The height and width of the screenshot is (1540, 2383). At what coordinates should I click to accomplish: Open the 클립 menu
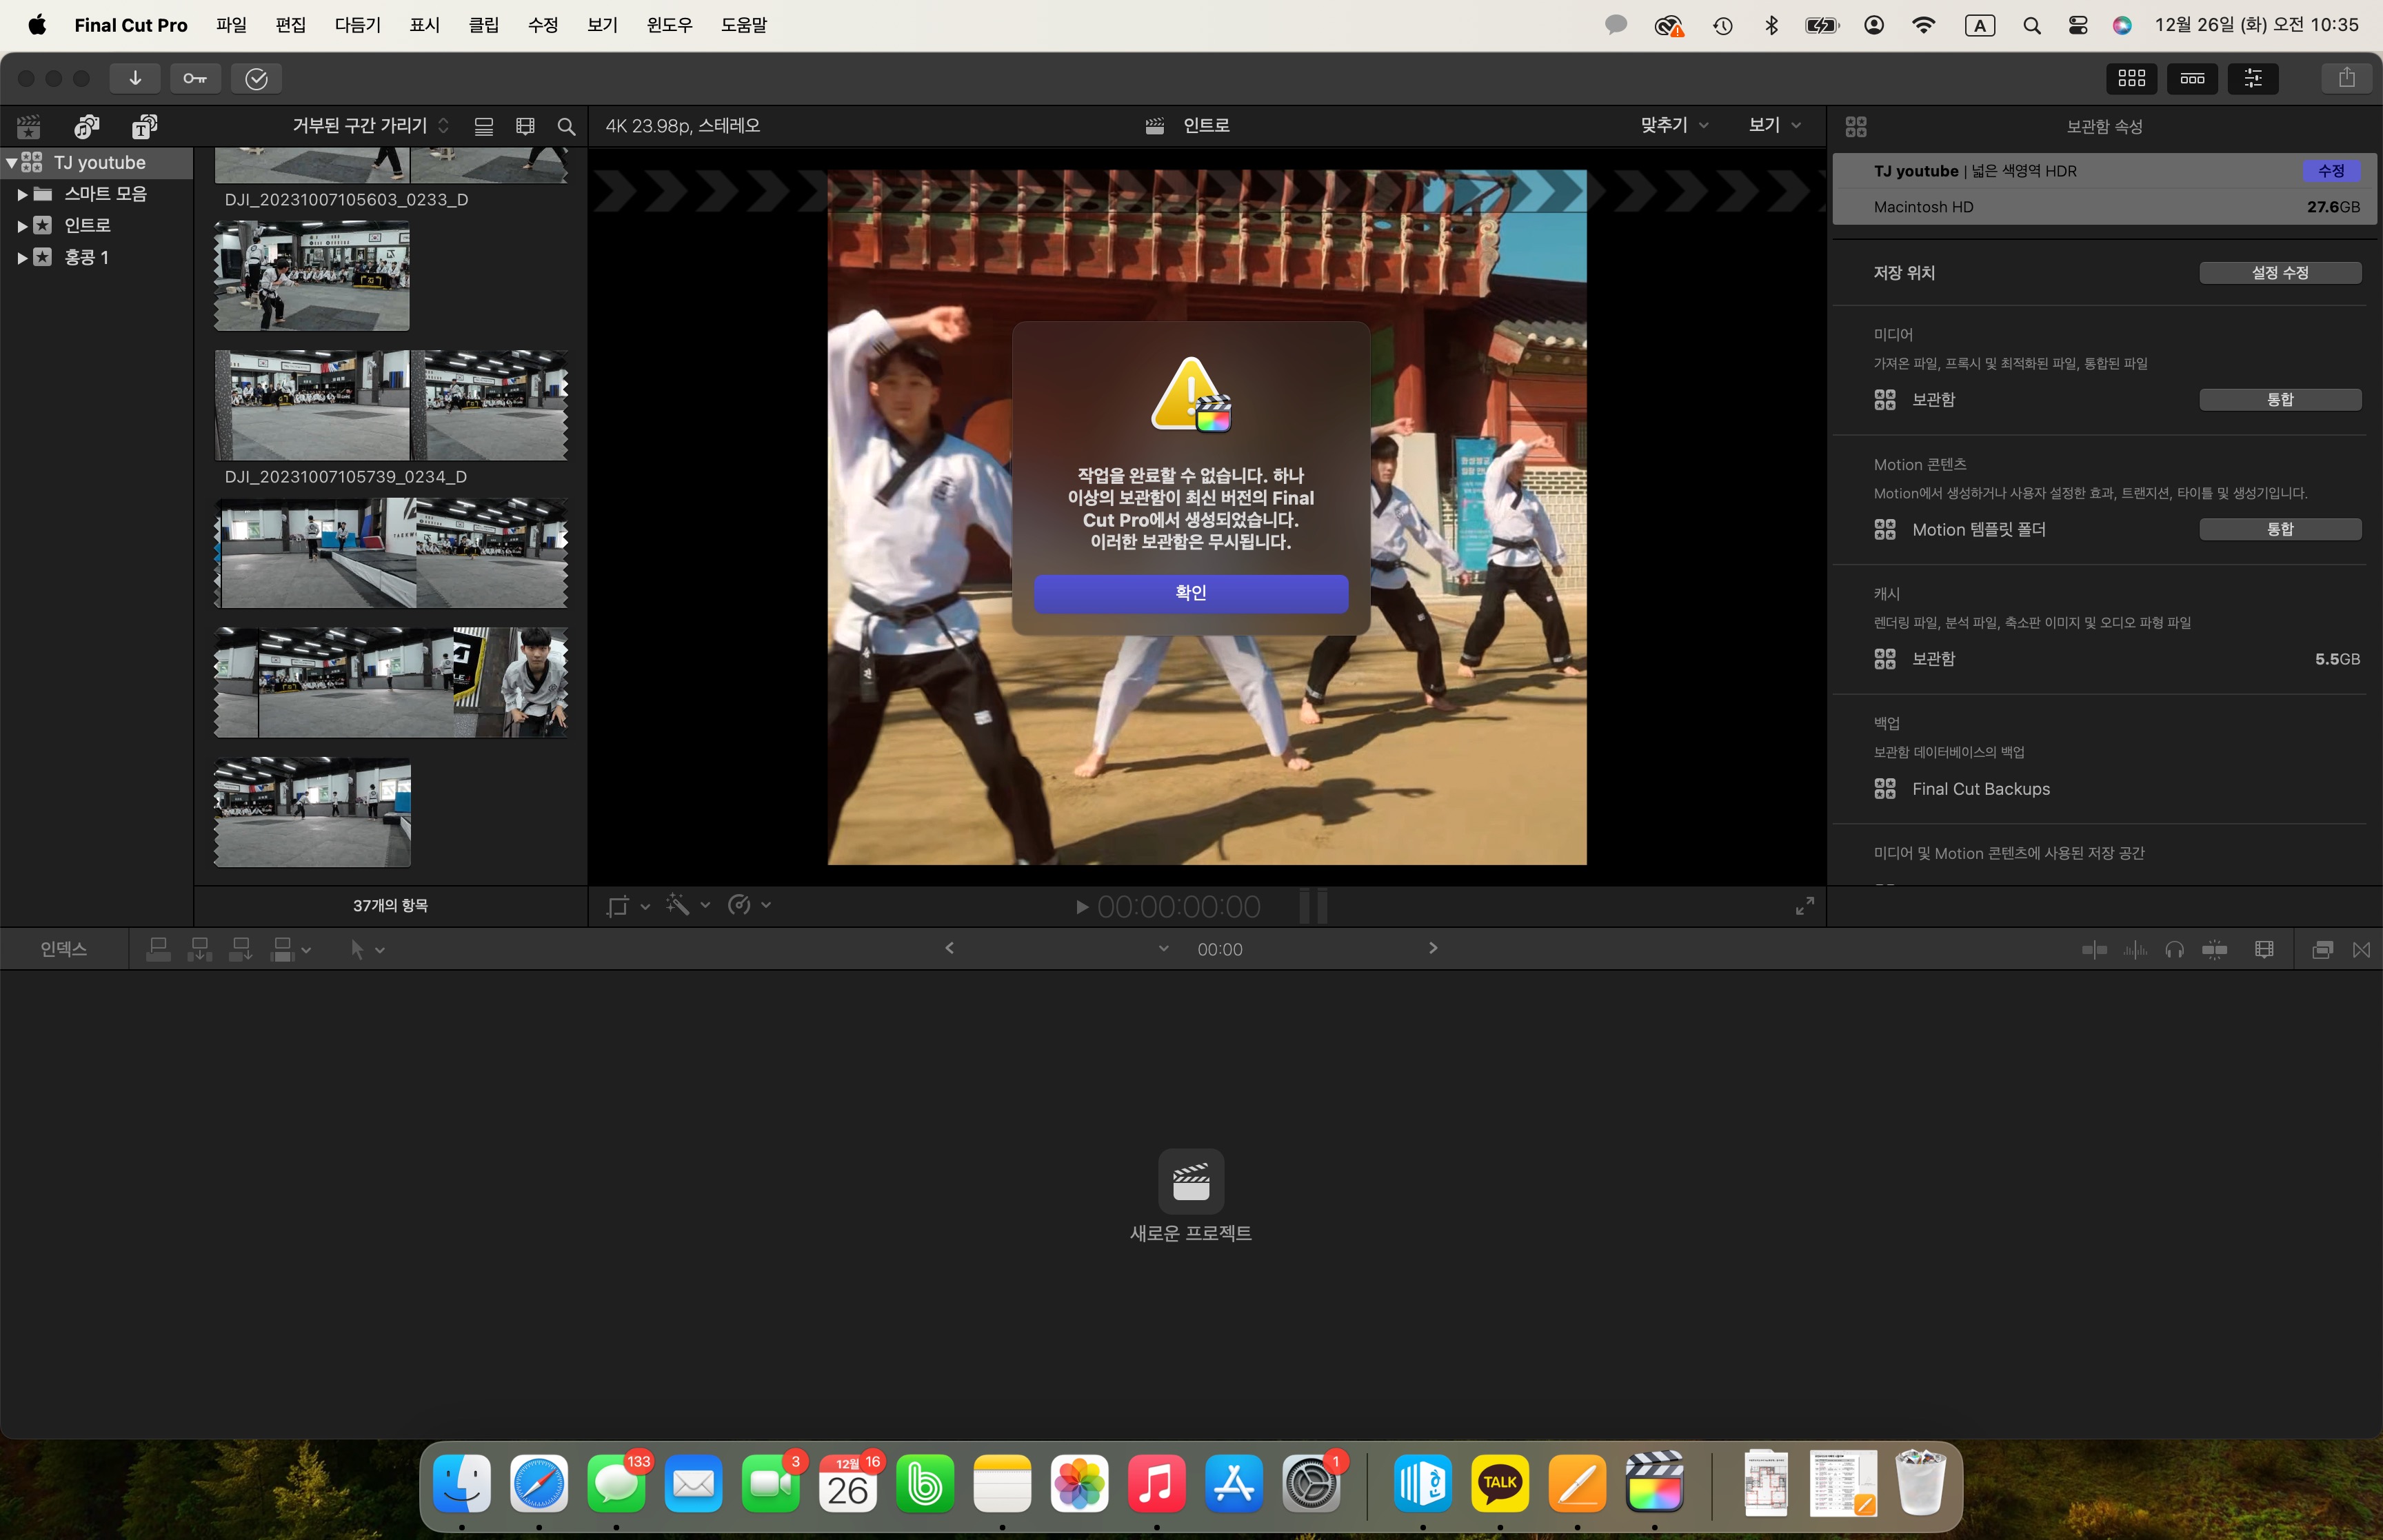point(483,25)
